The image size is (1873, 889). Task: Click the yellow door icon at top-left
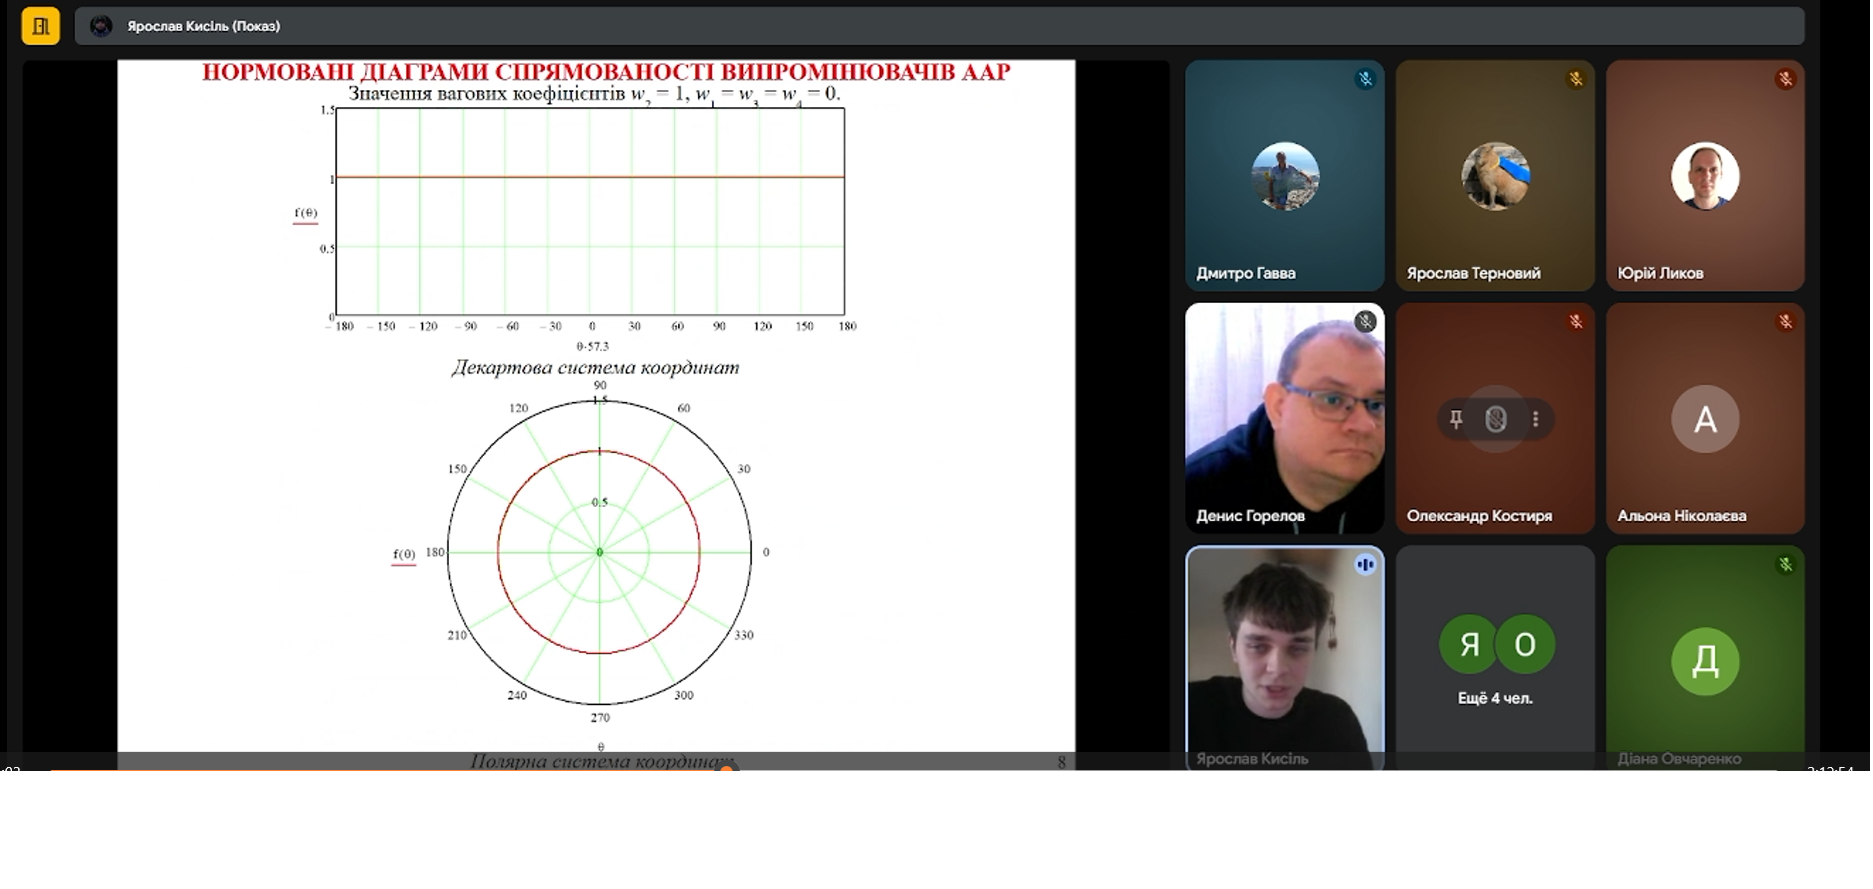40,26
